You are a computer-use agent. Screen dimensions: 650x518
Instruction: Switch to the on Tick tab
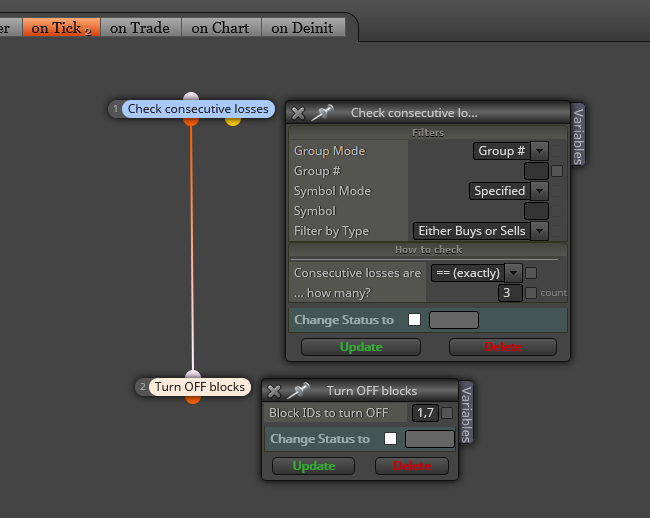click(61, 28)
